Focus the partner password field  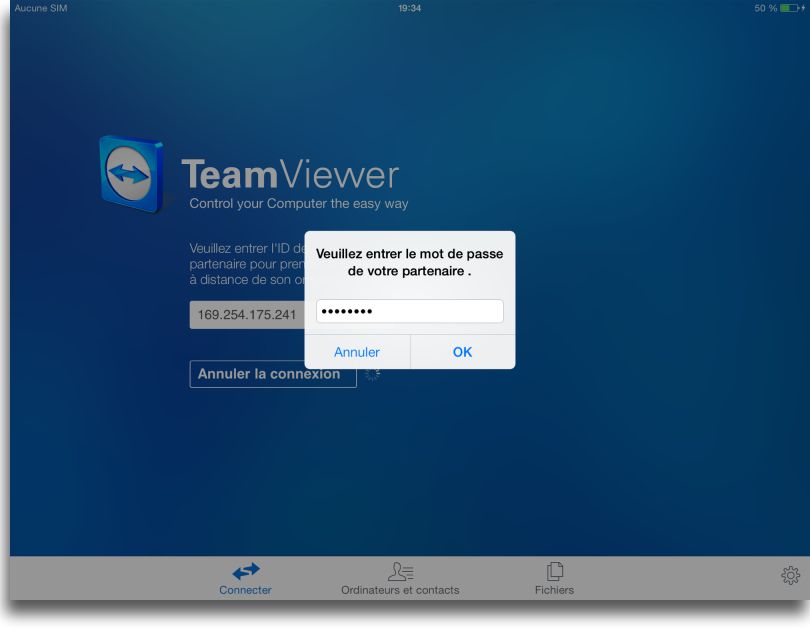tap(409, 312)
